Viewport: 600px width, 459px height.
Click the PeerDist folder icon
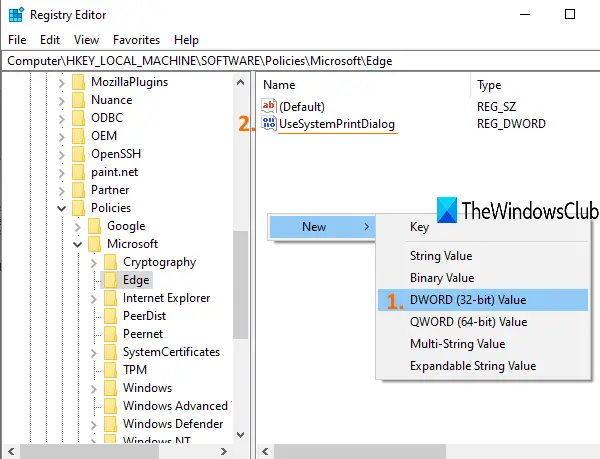[x=111, y=316]
